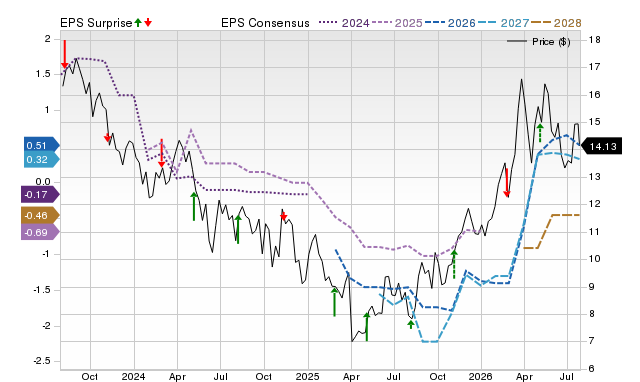The image size is (640, 382).
Task: Click the x-axis label '2024'
Action: coord(133,376)
